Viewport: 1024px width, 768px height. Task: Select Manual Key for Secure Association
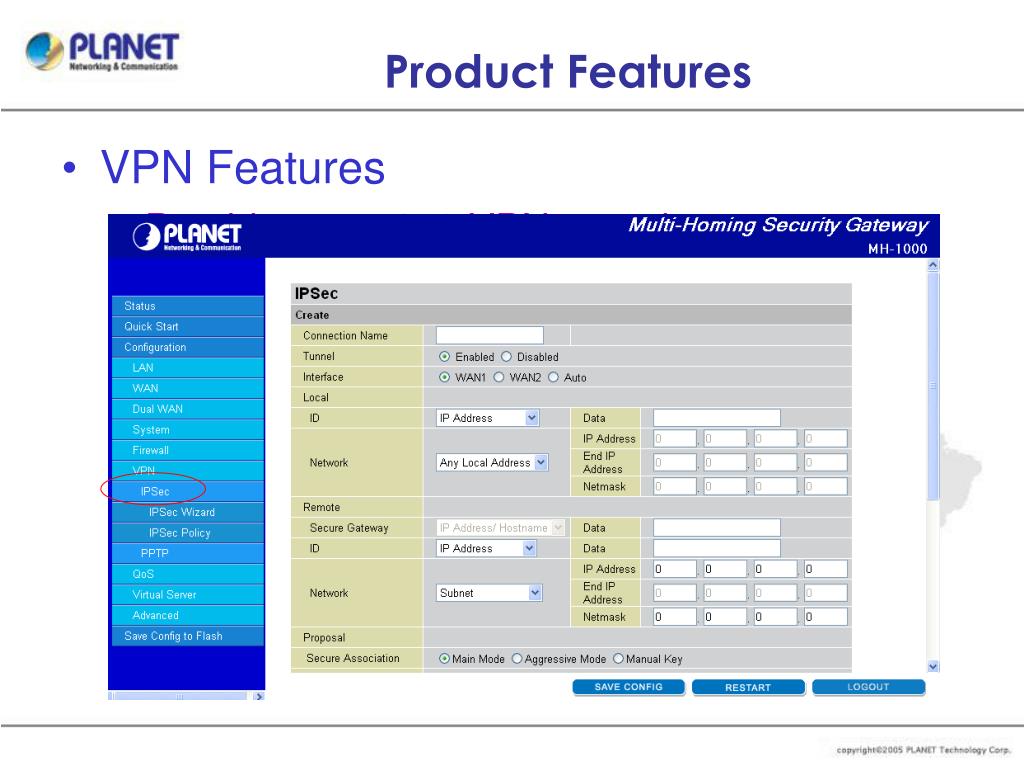618,658
